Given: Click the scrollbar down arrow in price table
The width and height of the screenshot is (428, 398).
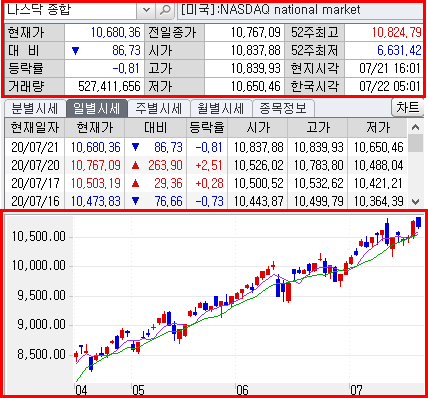Looking at the screenshot, I should point(415,201).
